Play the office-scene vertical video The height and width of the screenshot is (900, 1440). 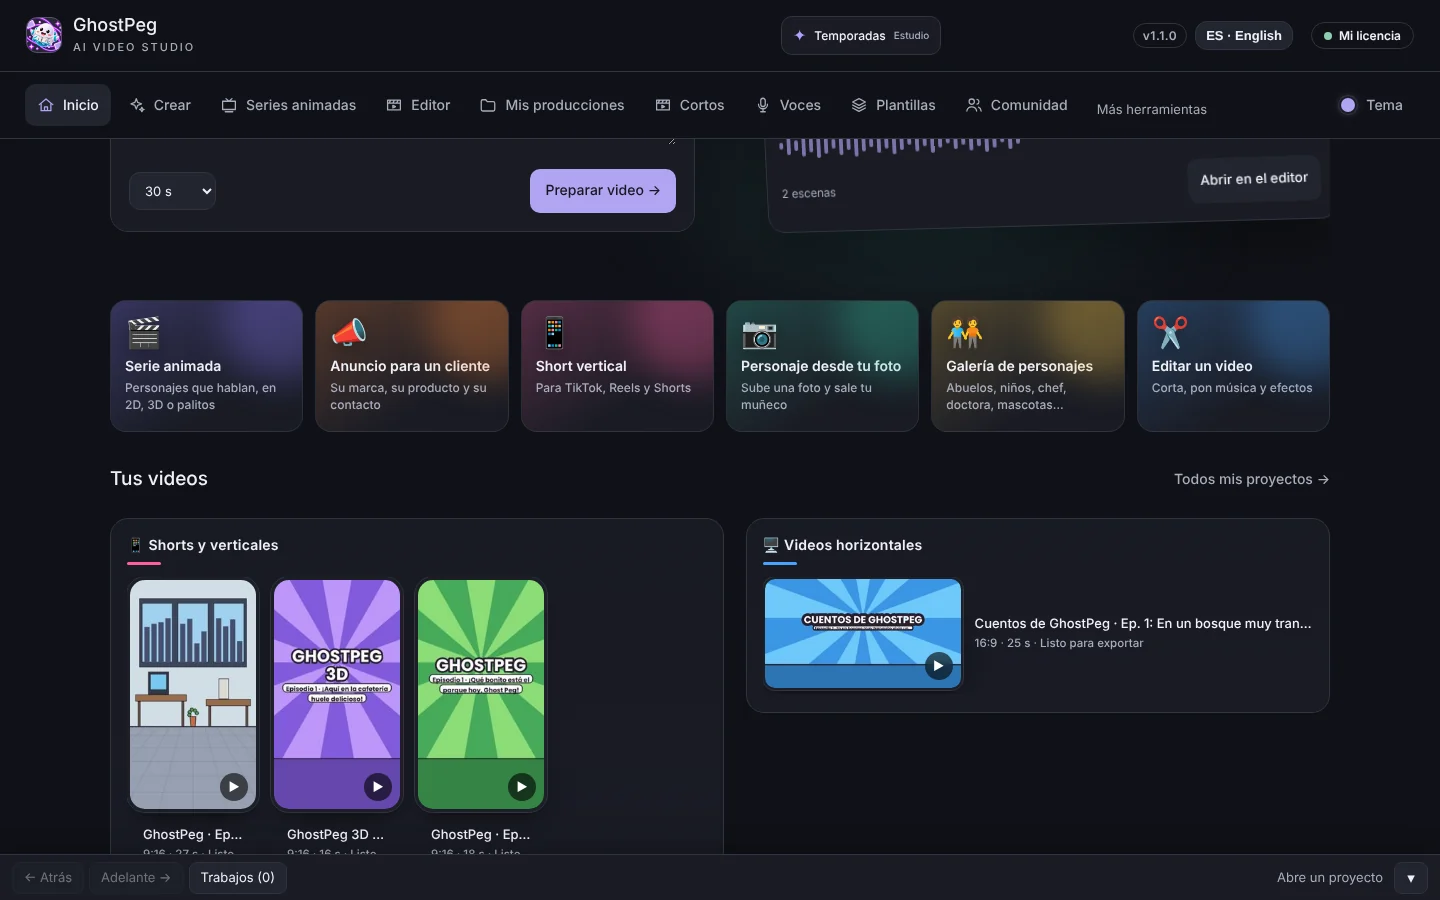(233, 787)
